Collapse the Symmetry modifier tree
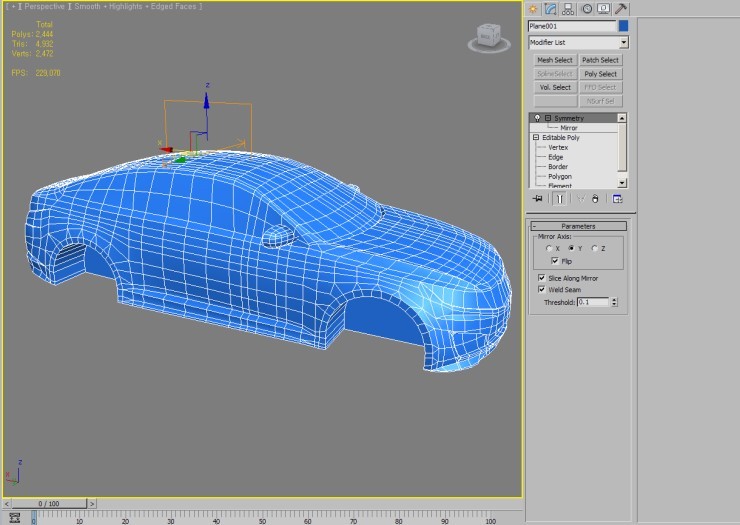The width and height of the screenshot is (740, 525). click(x=548, y=118)
